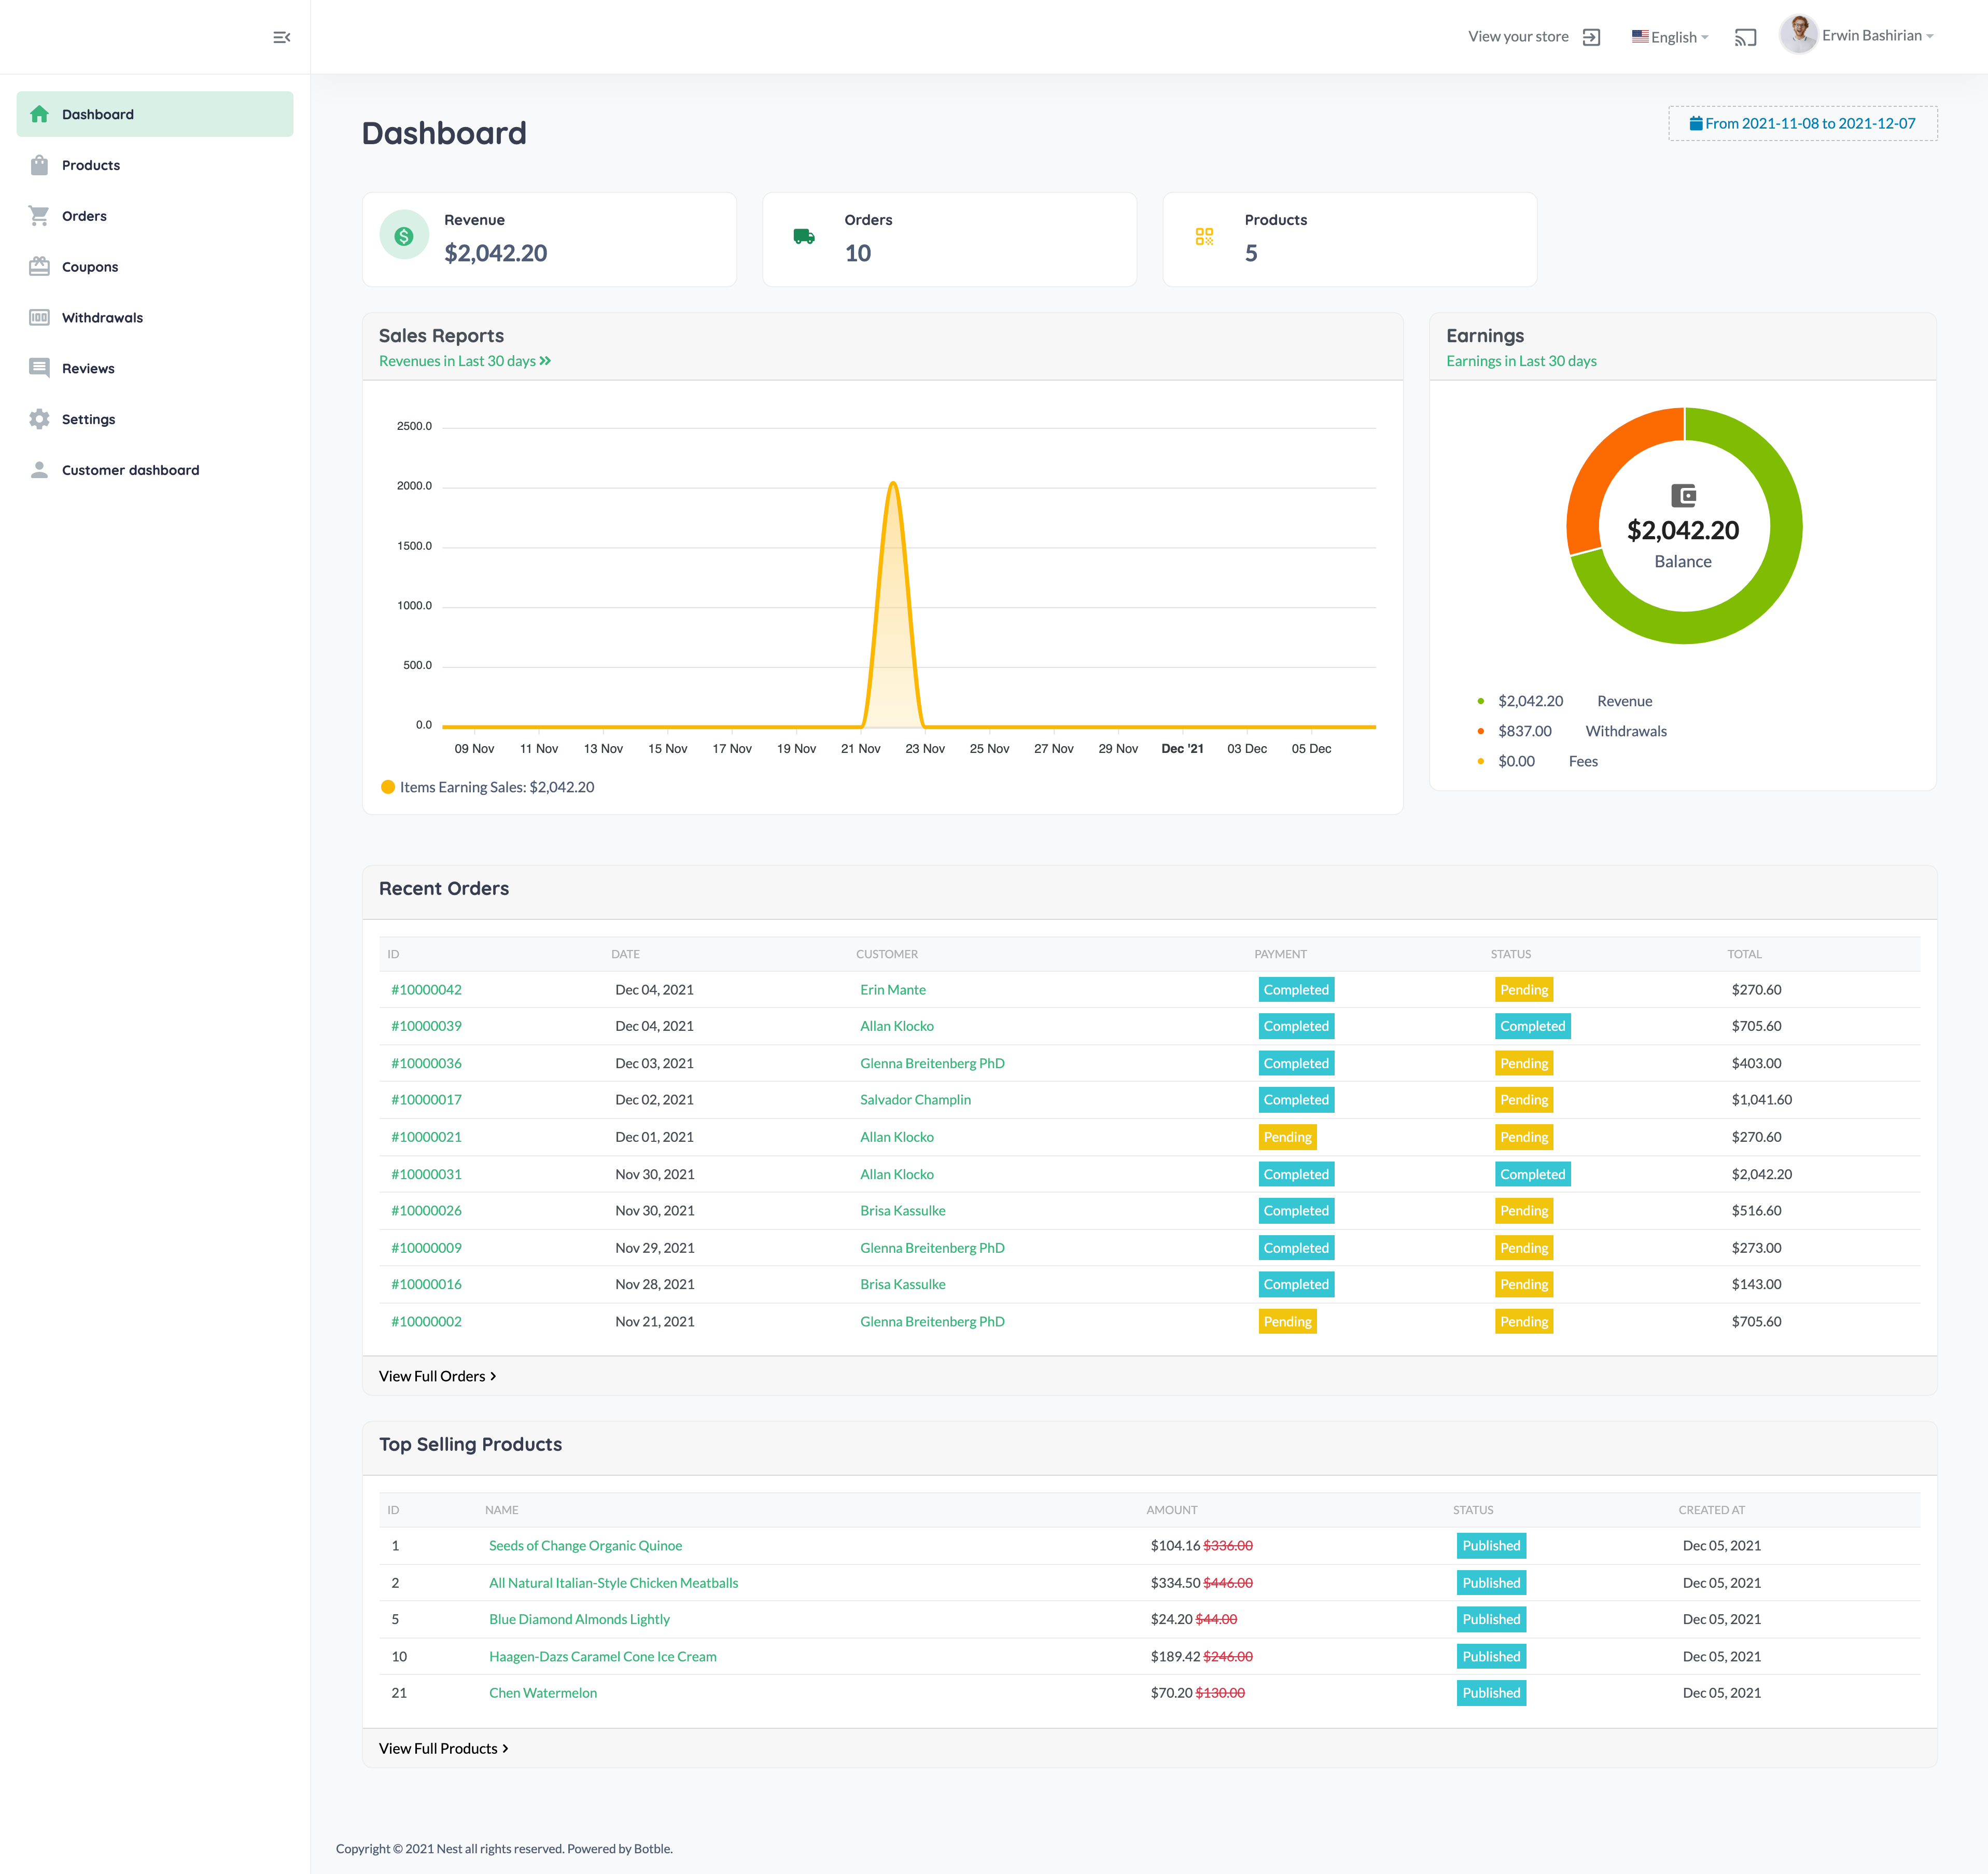
Task: Open product Chen Watermelon
Action: (543, 1693)
